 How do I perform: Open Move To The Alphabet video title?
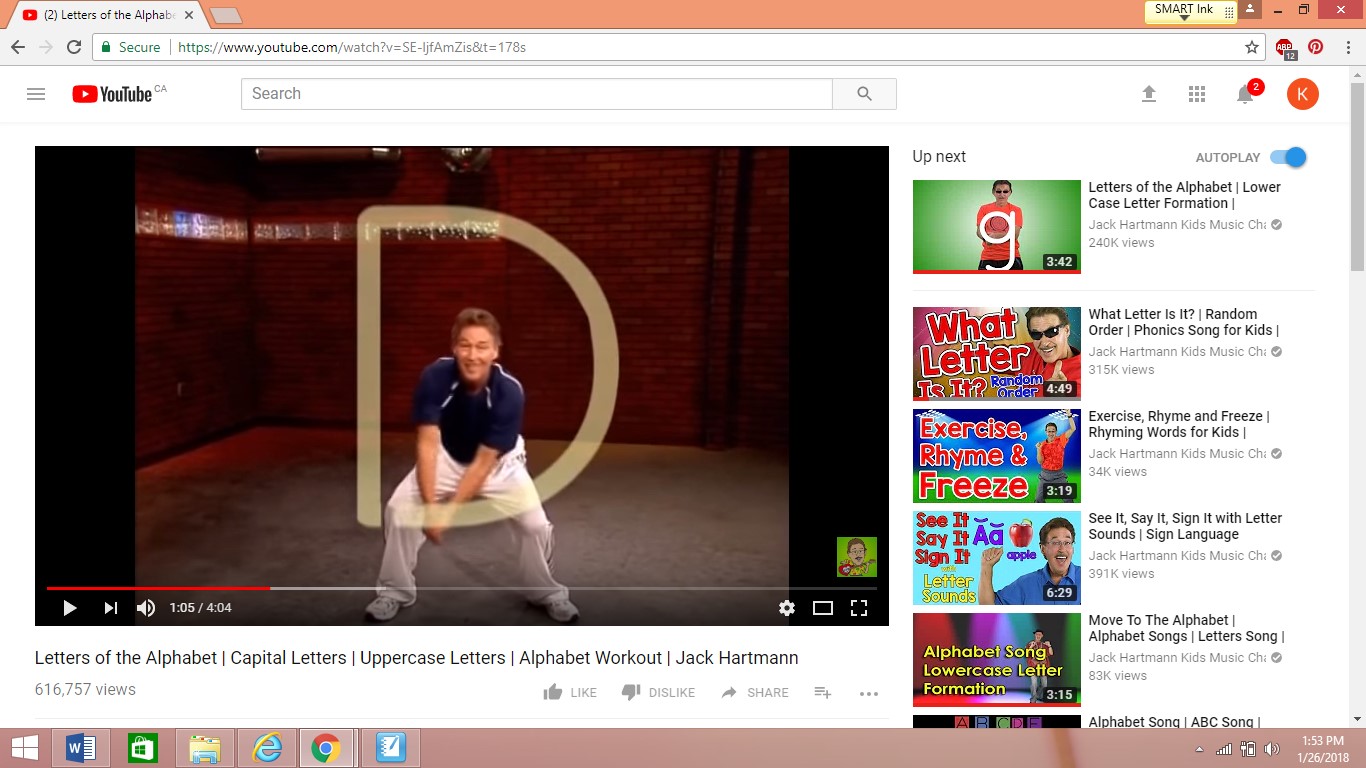1187,628
